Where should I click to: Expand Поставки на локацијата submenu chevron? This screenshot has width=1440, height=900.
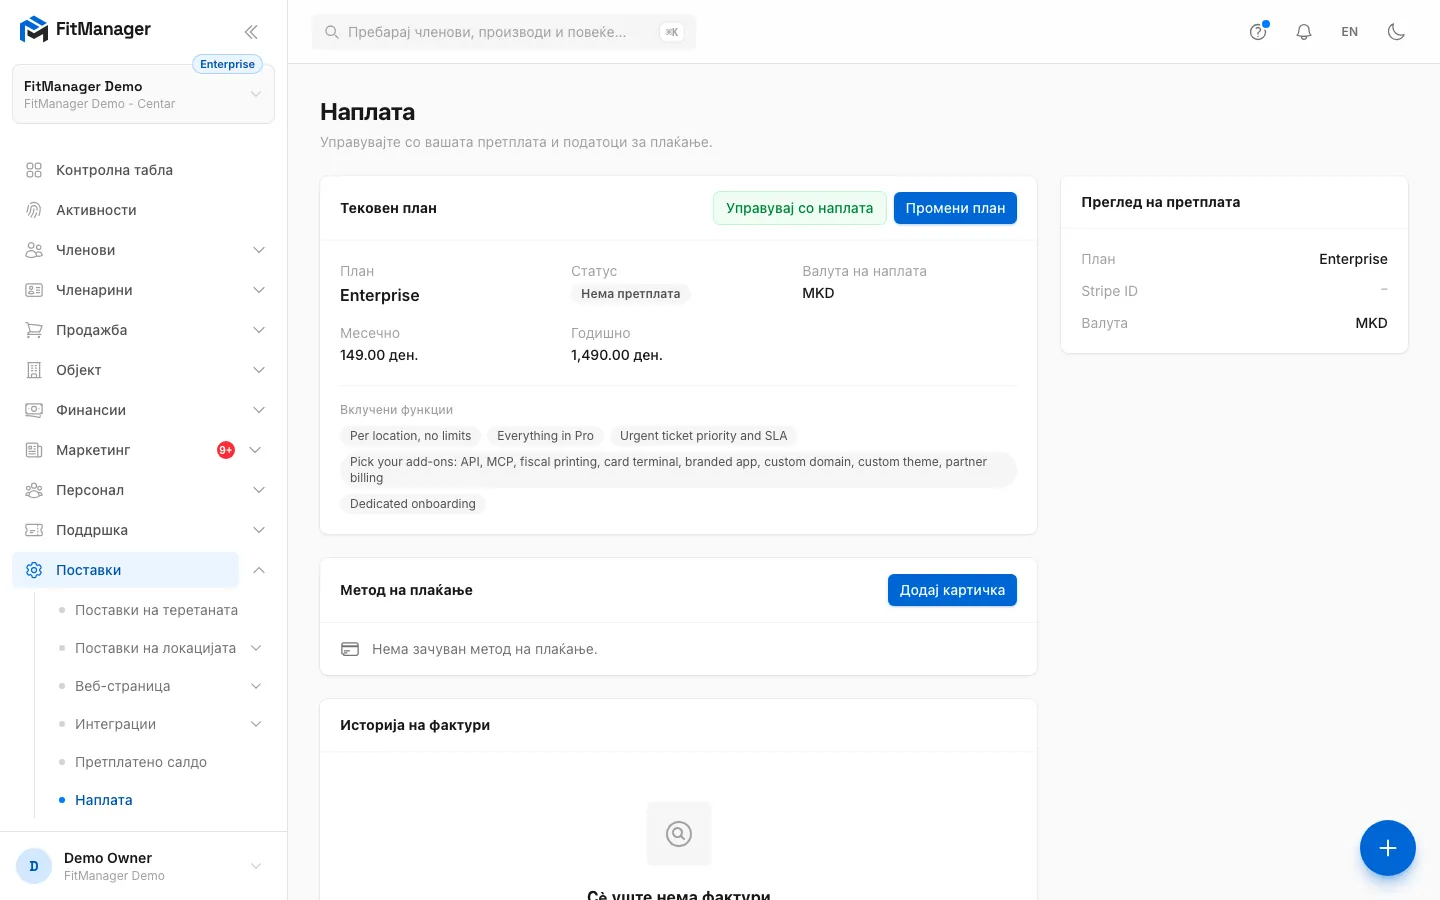click(256, 648)
